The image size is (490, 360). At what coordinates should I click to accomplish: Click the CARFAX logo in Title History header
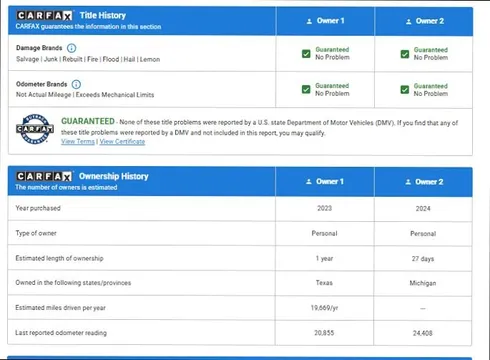[45, 15]
